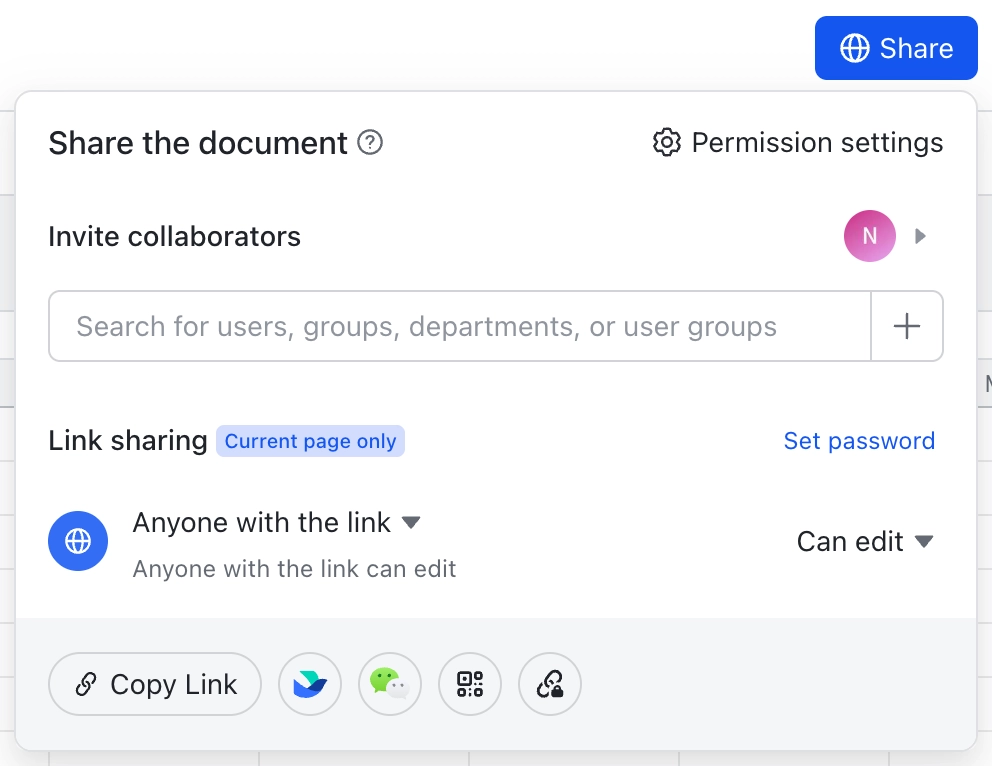The width and height of the screenshot is (992, 766).
Task: Click the N collaborator avatar
Action: [869, 236]
